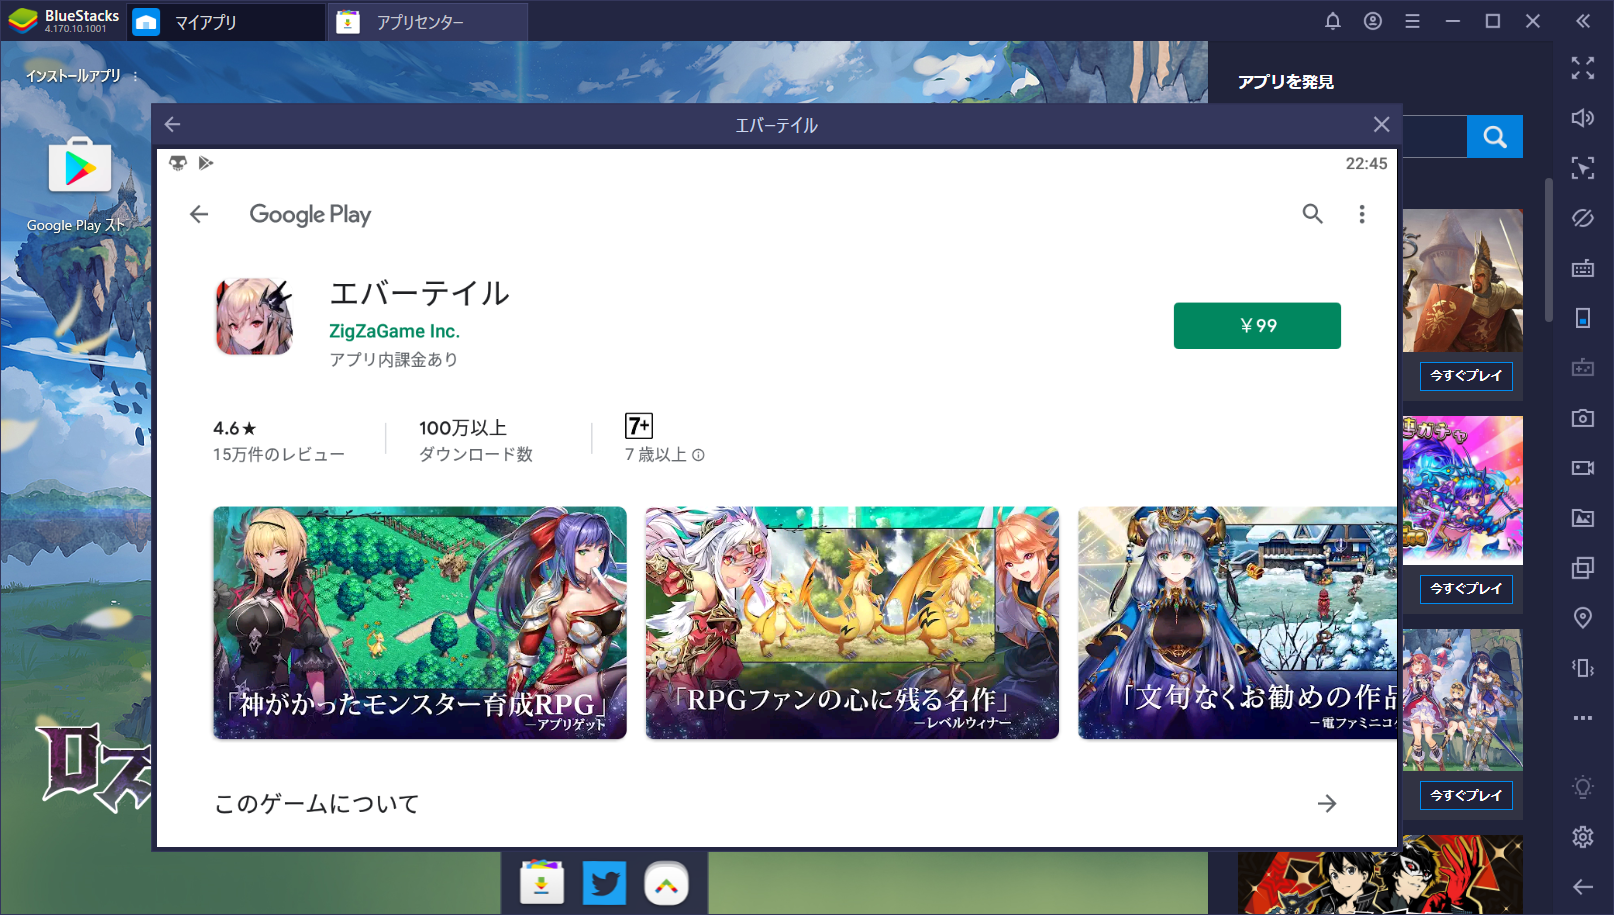Take a screenshot with camera icon

[x=1583, y=418]
